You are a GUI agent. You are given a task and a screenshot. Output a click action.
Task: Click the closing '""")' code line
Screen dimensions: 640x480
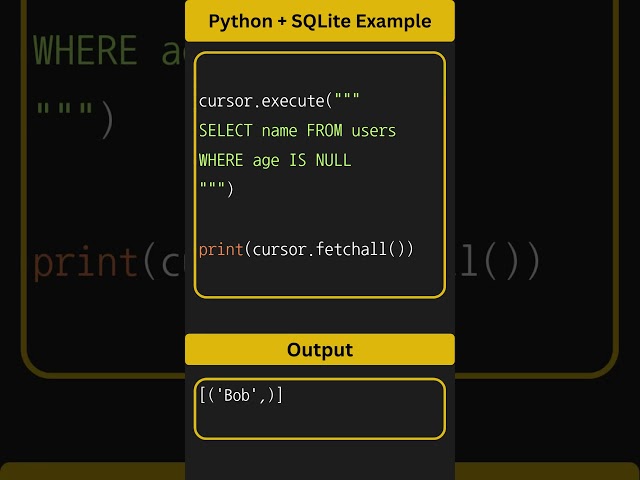(x=216, y=189)
